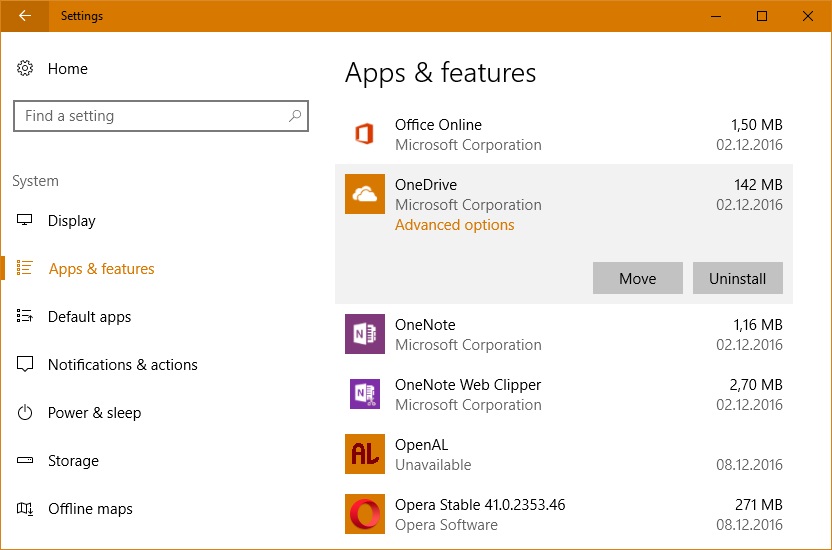Click the 271 MB size value
Screen dimensions: 832x550
tap(759, 504)
